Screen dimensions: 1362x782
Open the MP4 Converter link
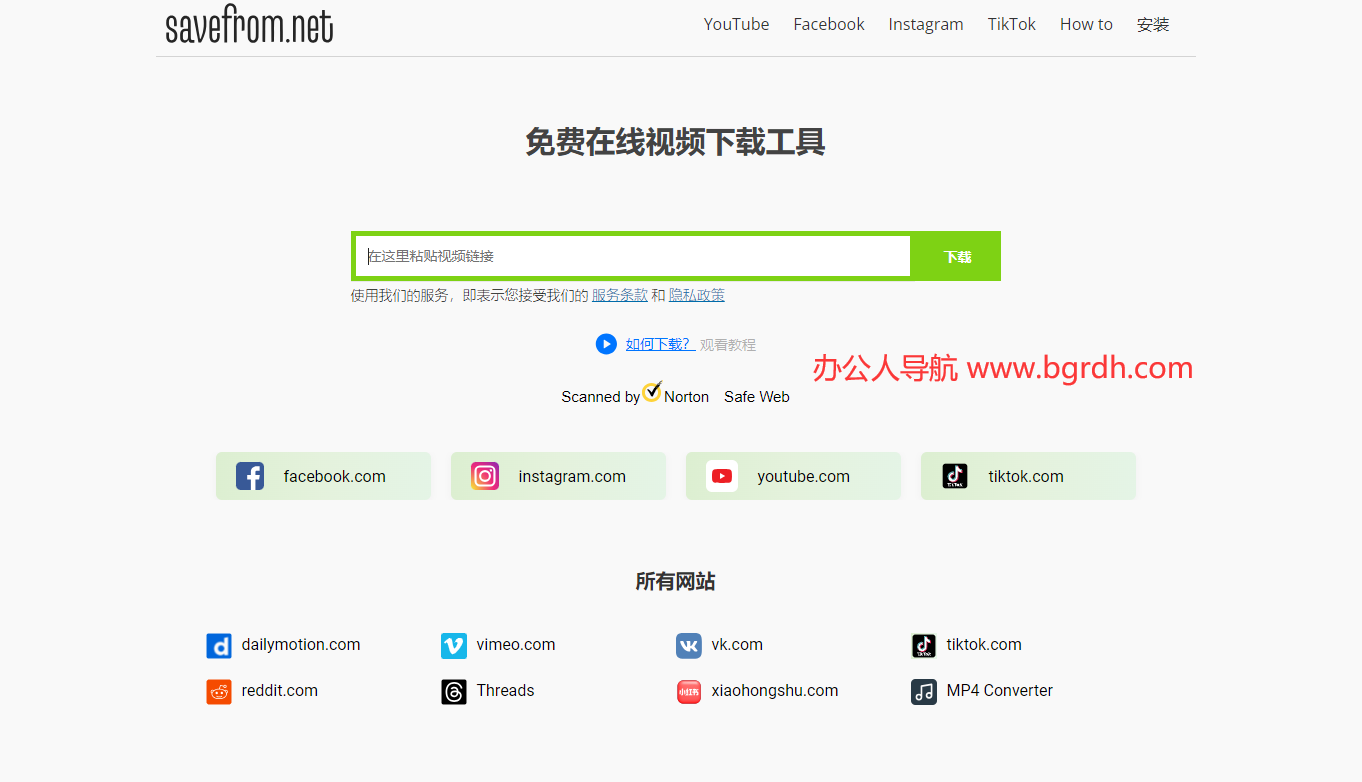pos(1000,691)
